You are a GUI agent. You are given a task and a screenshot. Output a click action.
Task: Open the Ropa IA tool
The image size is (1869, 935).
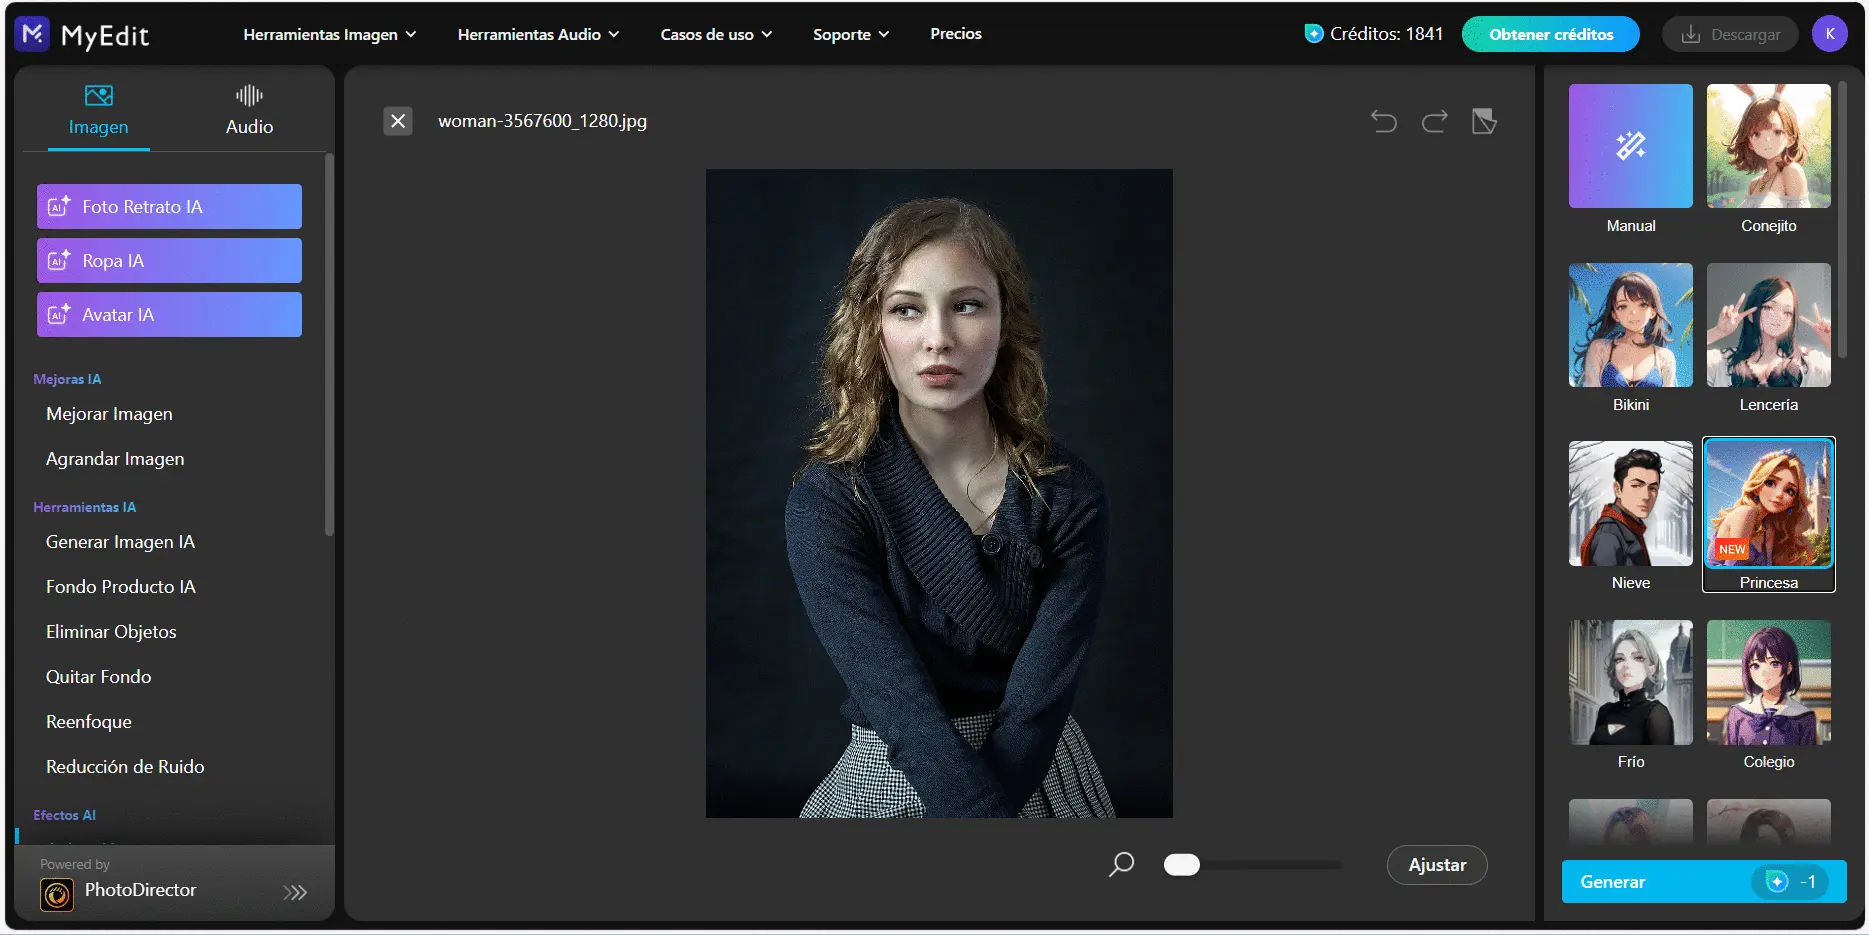[x=169, y=260]
